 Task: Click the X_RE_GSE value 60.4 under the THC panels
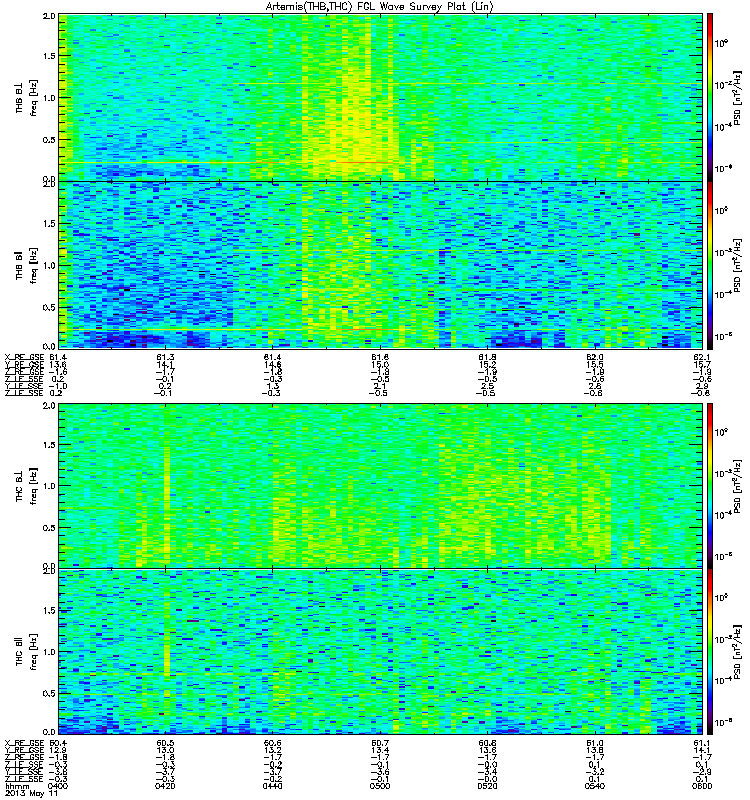coord(58,743)
